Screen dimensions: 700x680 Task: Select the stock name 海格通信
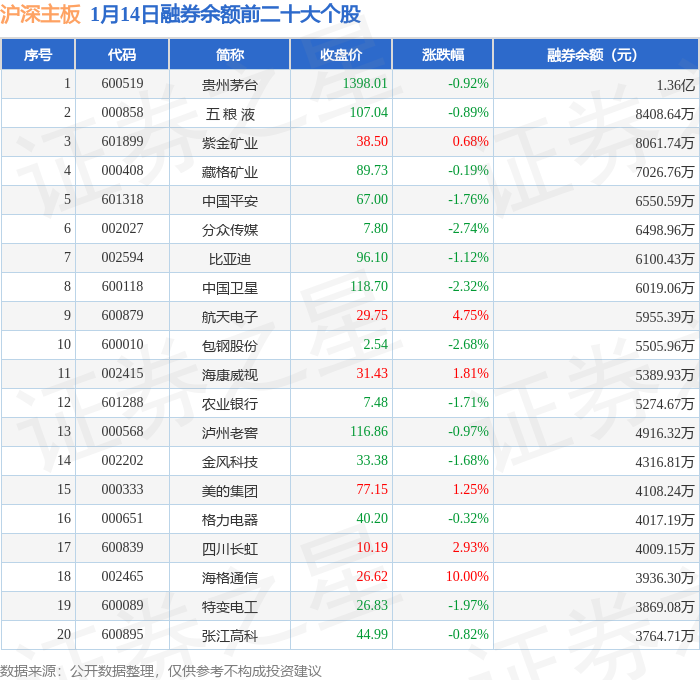pos(229,578)
